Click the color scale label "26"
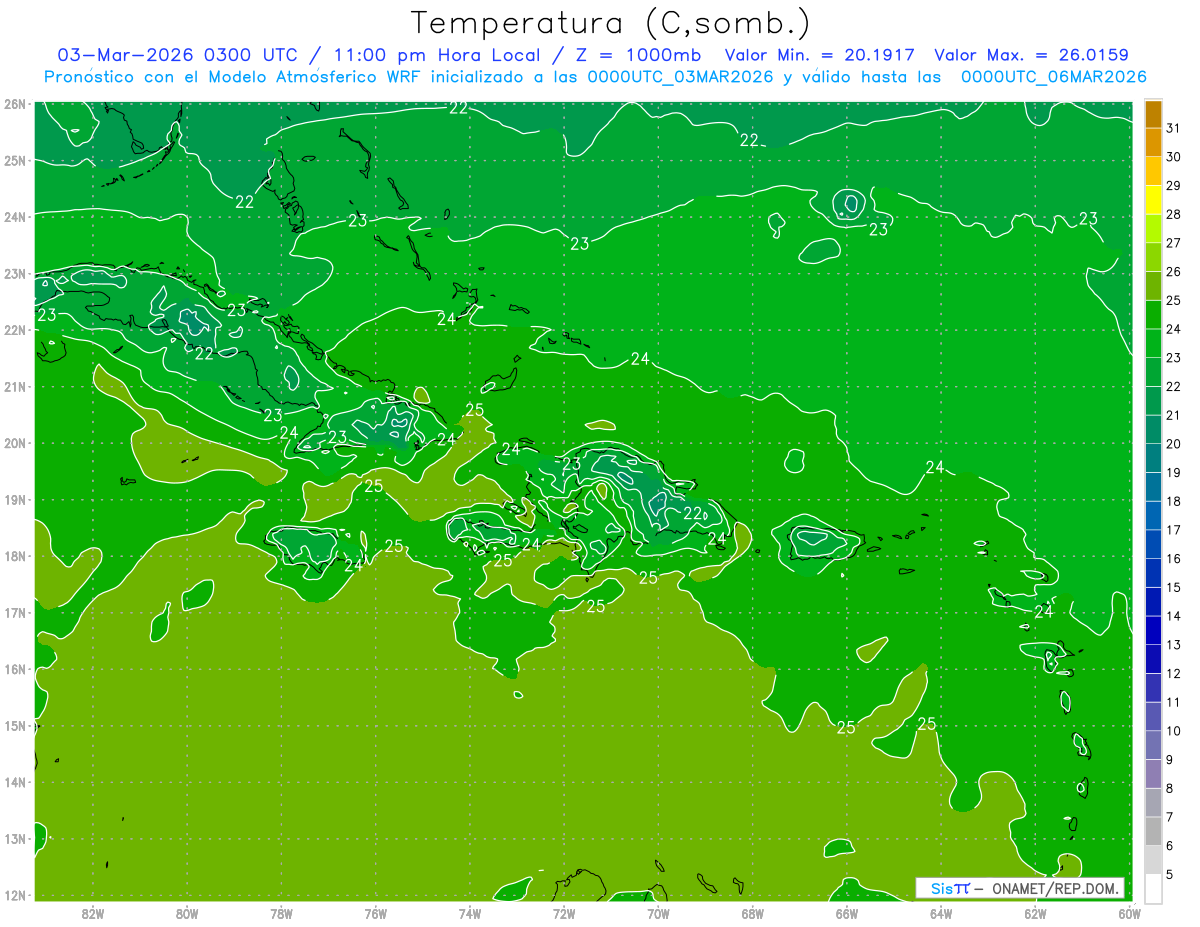Image resolution: width=1200 pixels, height=927 pixels. click(x=1173, y=271)
